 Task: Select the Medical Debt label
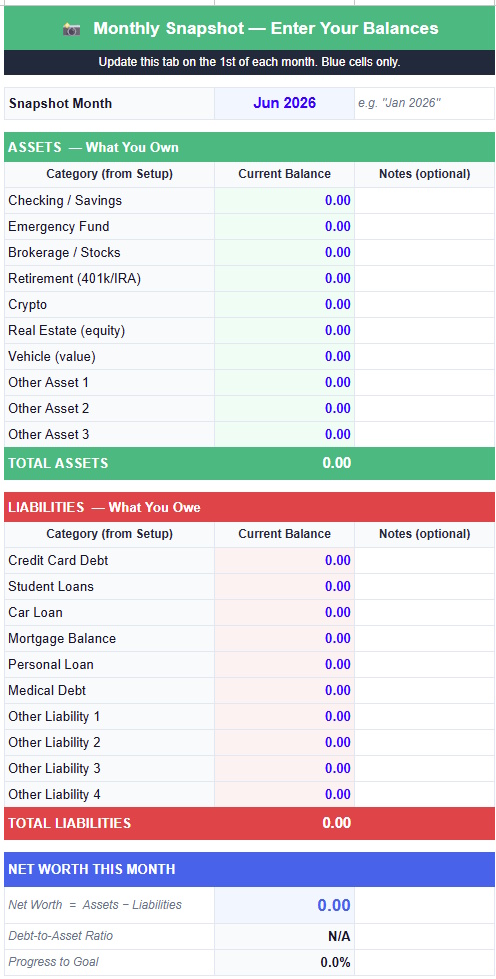tap(47, 691)
